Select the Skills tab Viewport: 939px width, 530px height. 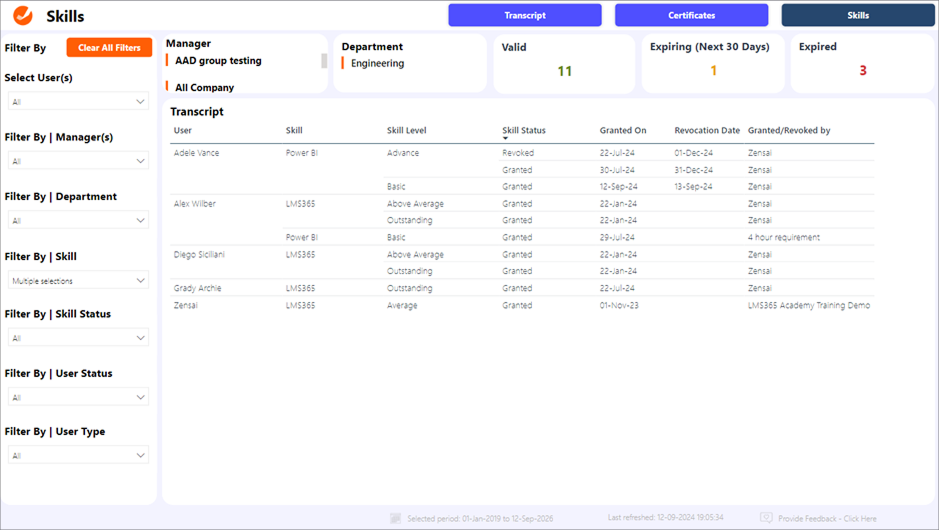tap(857, 15)
